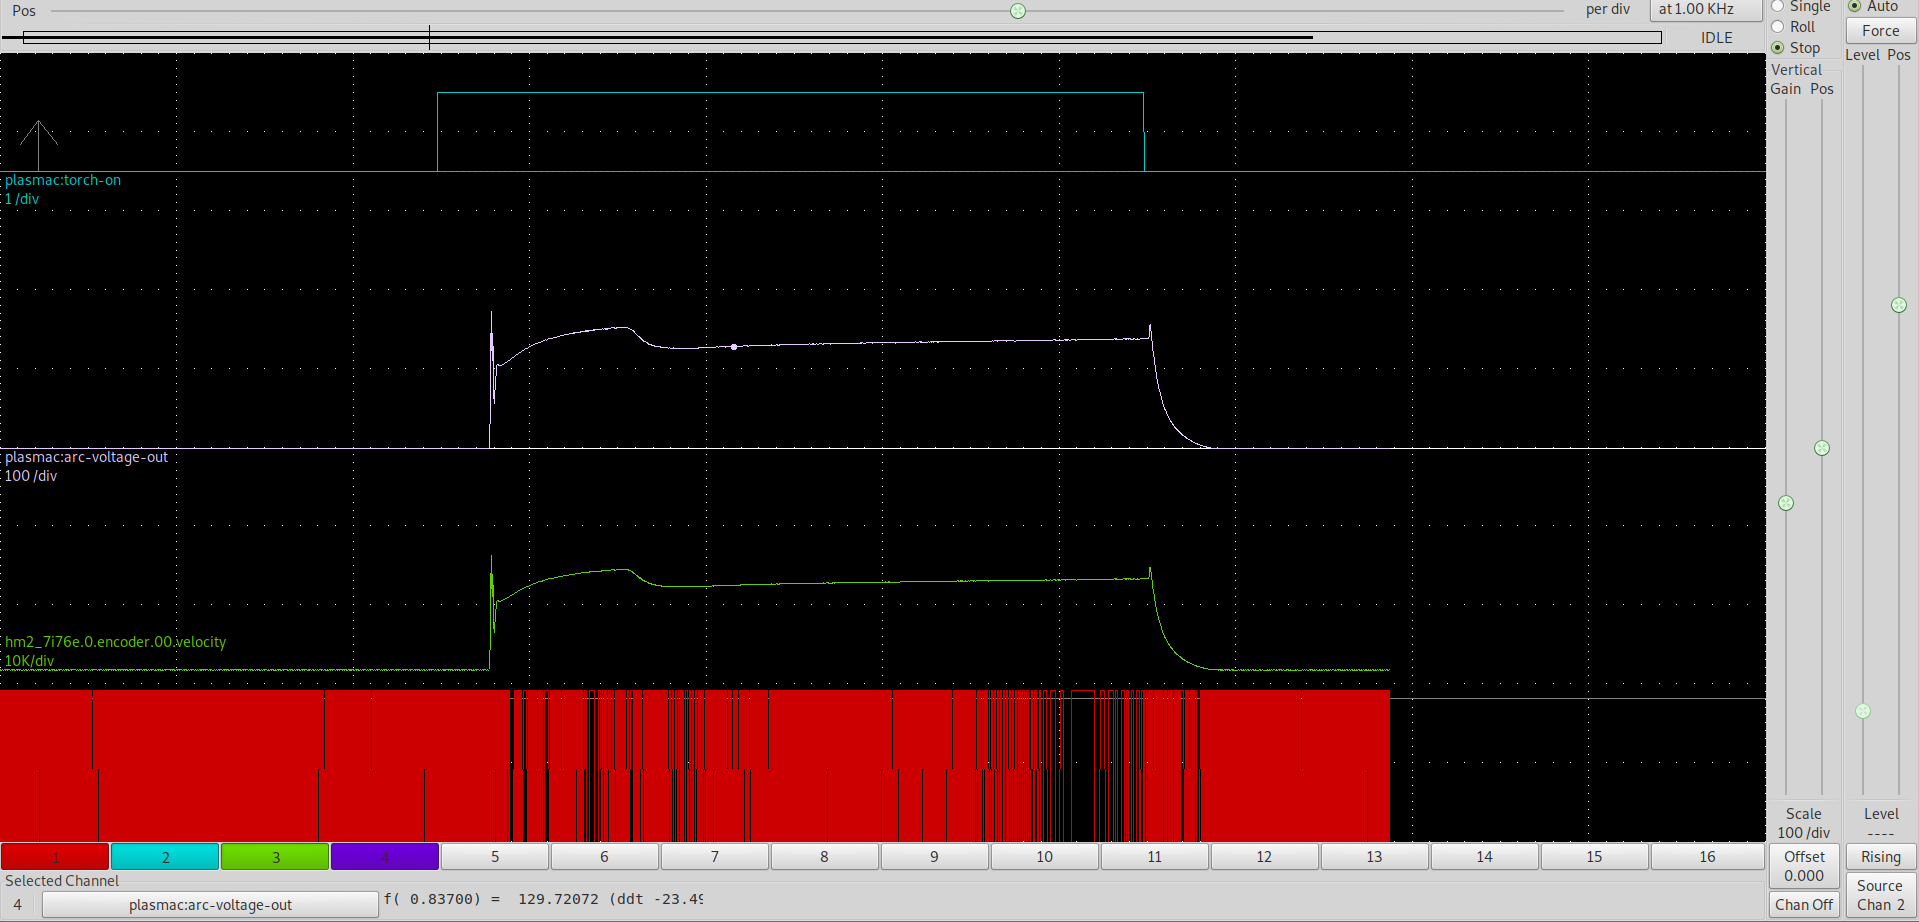
Task: Select channel 2 cyan button
Action: point(165,857)
